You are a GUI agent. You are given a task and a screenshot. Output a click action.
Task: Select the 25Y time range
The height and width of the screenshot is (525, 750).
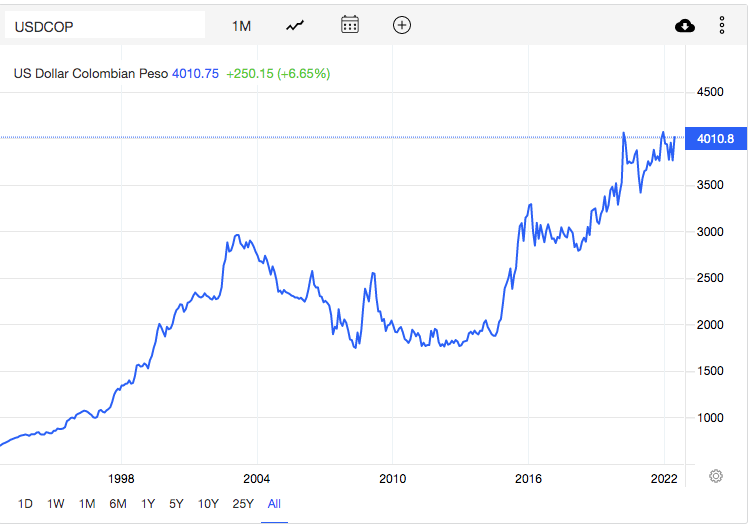click(x=243, y=503)
